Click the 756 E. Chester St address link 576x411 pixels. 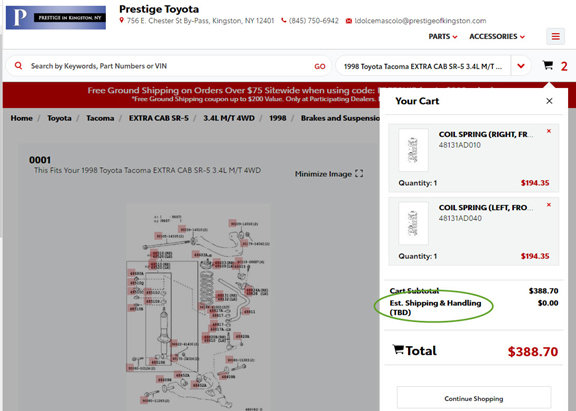[201, 21]
